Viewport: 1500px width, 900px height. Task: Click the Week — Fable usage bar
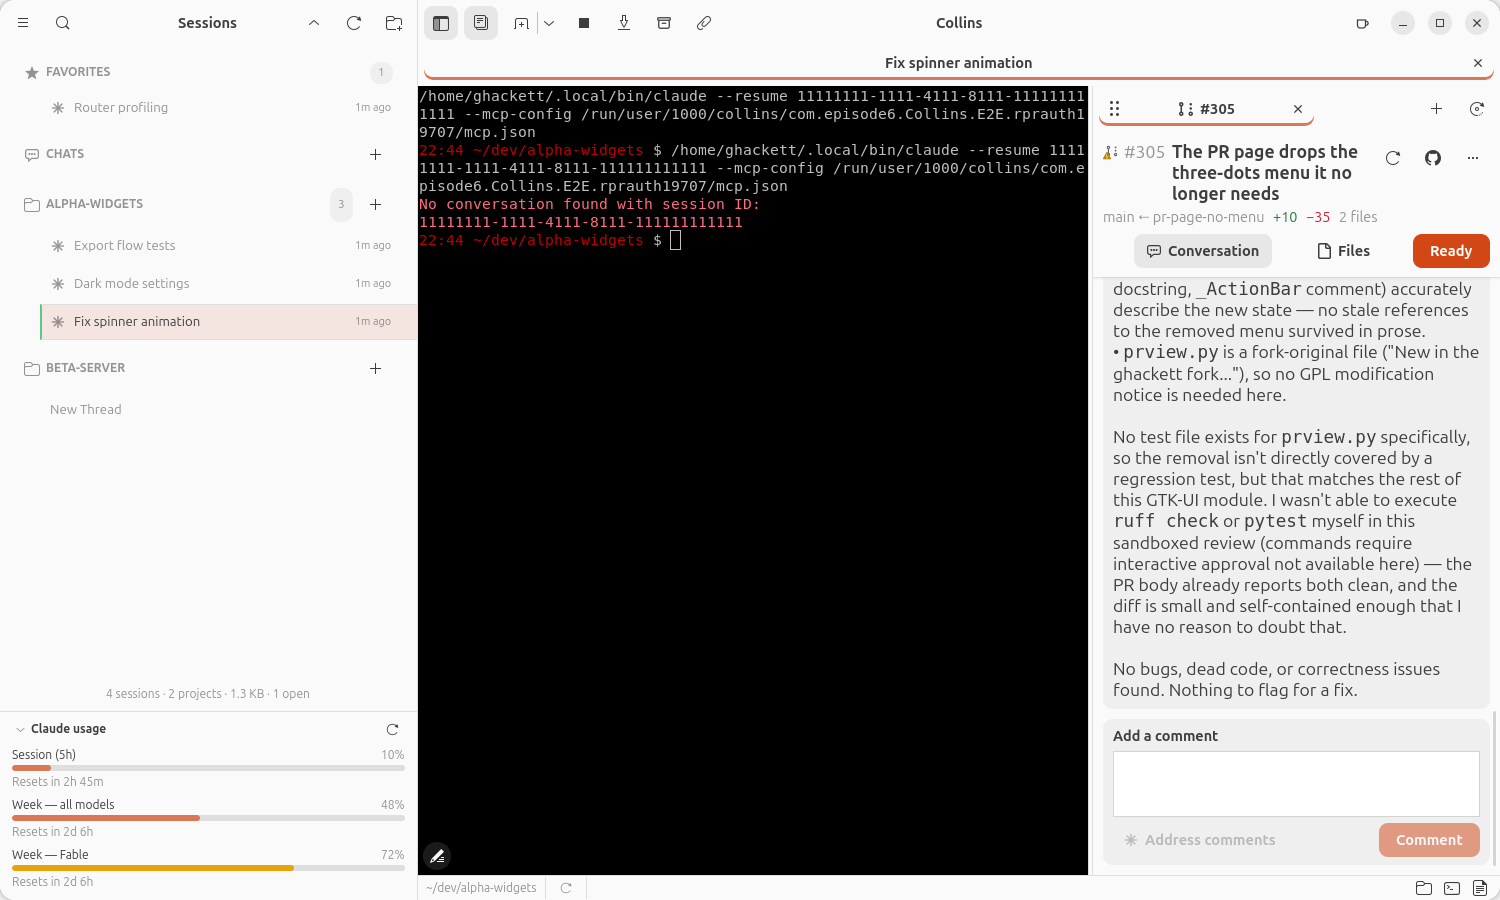click(208, 868)
